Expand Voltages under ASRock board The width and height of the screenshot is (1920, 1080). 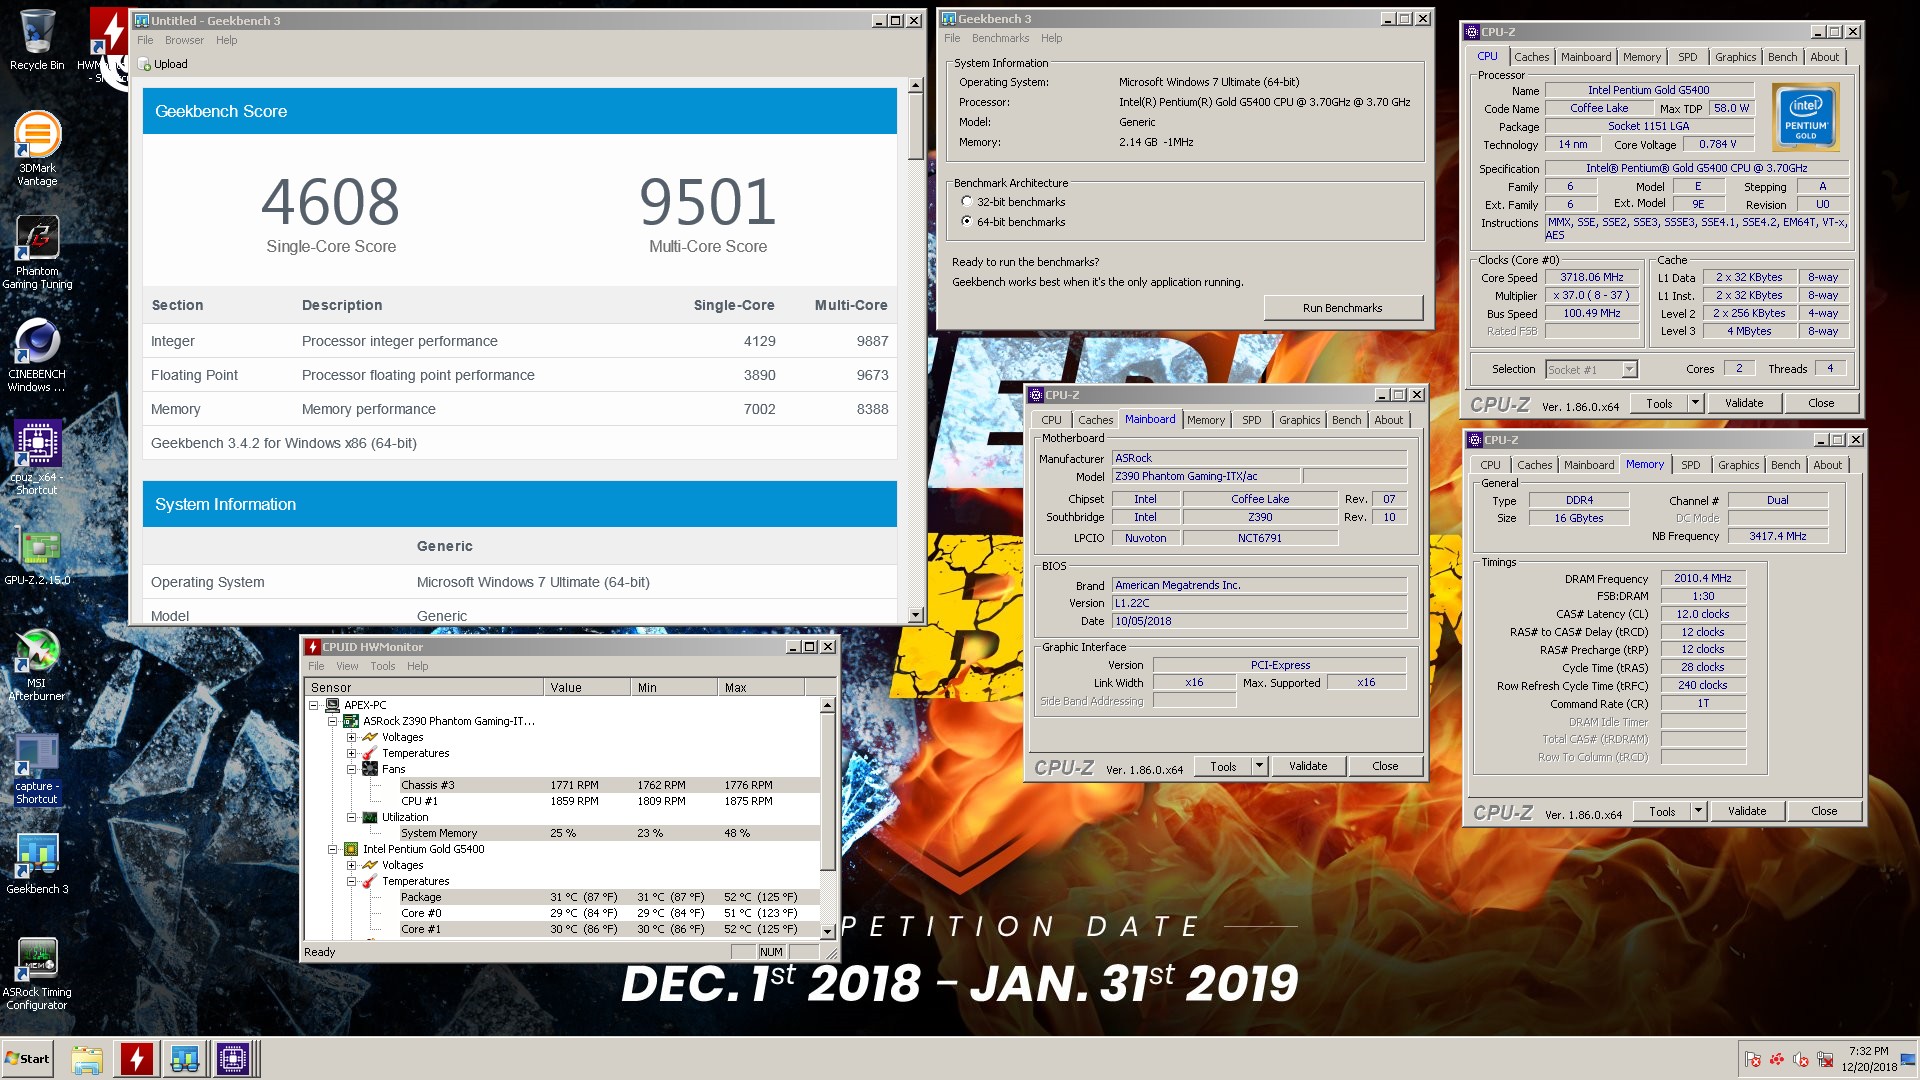[x=351, y=737]
